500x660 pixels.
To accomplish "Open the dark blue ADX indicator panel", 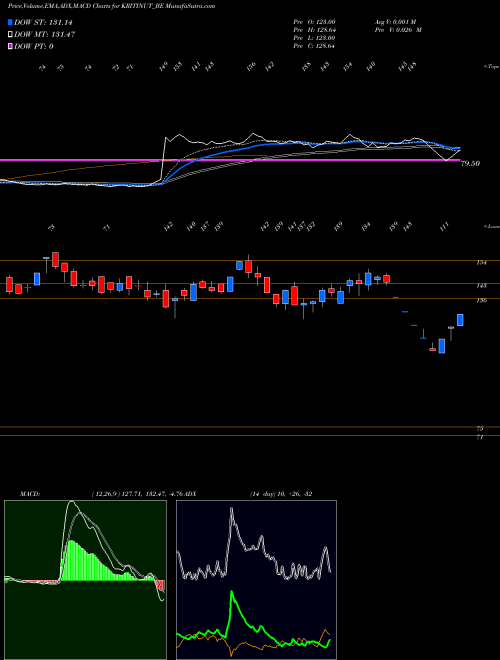I will coord(256,580).
